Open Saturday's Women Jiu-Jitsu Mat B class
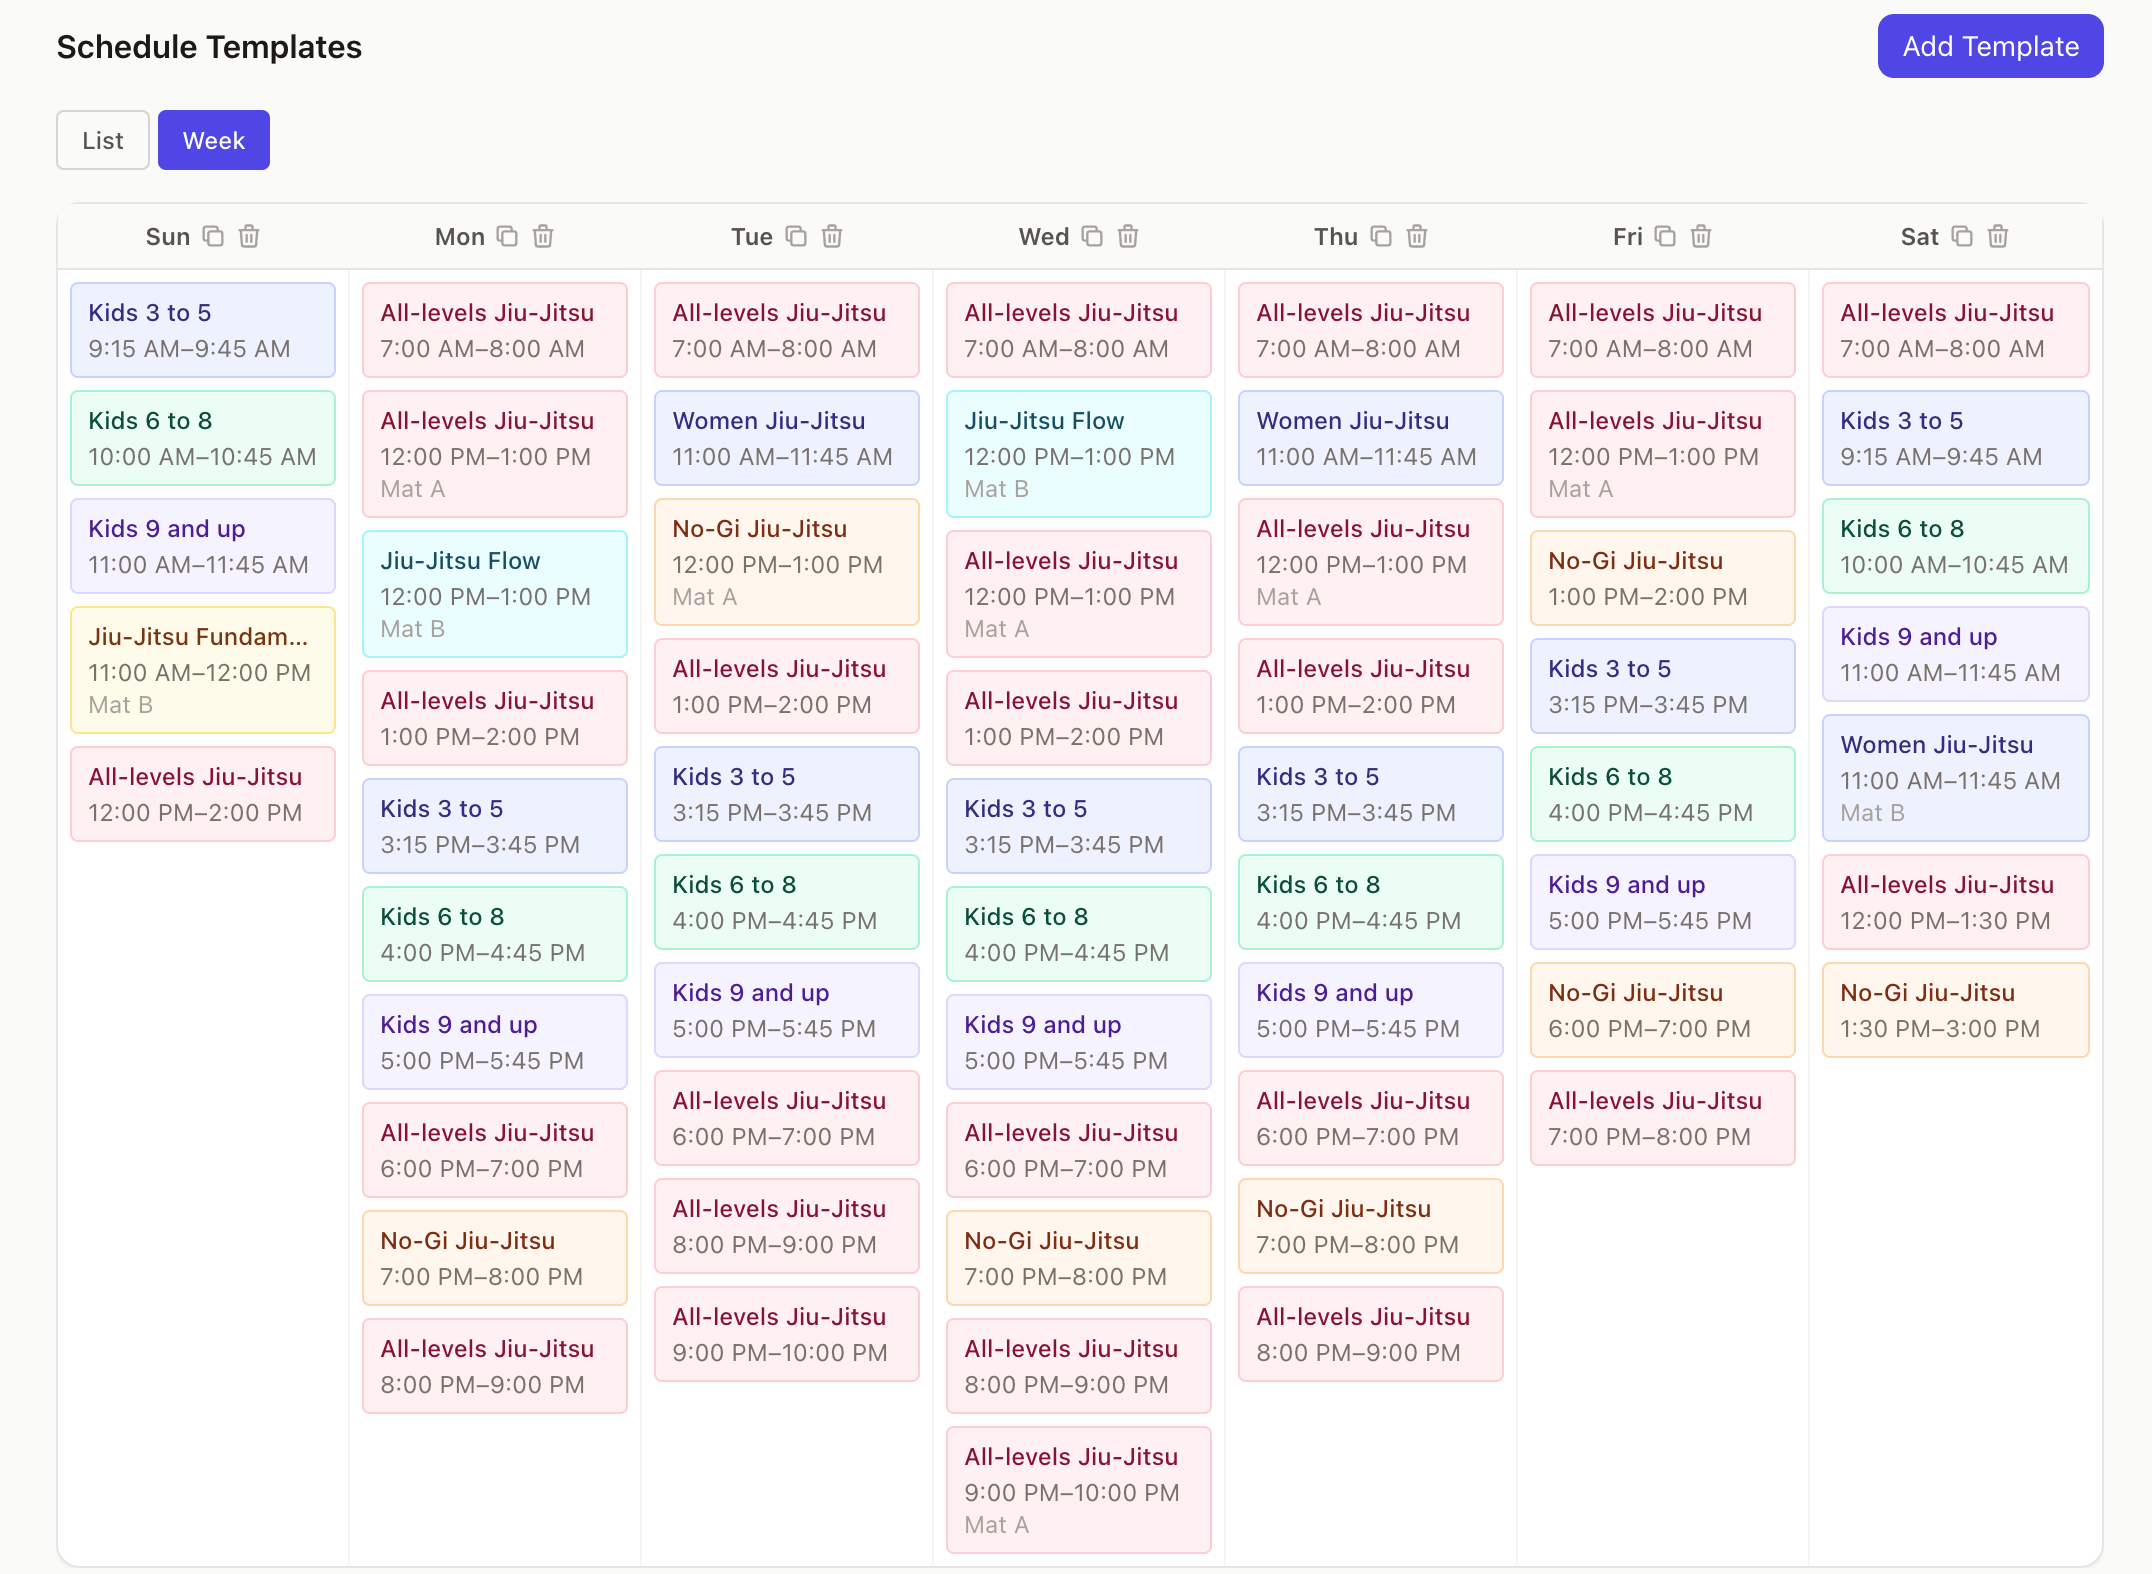Image resolution: width=2152 pixels, height=1574 pixels. click(x=1955, y=778)
